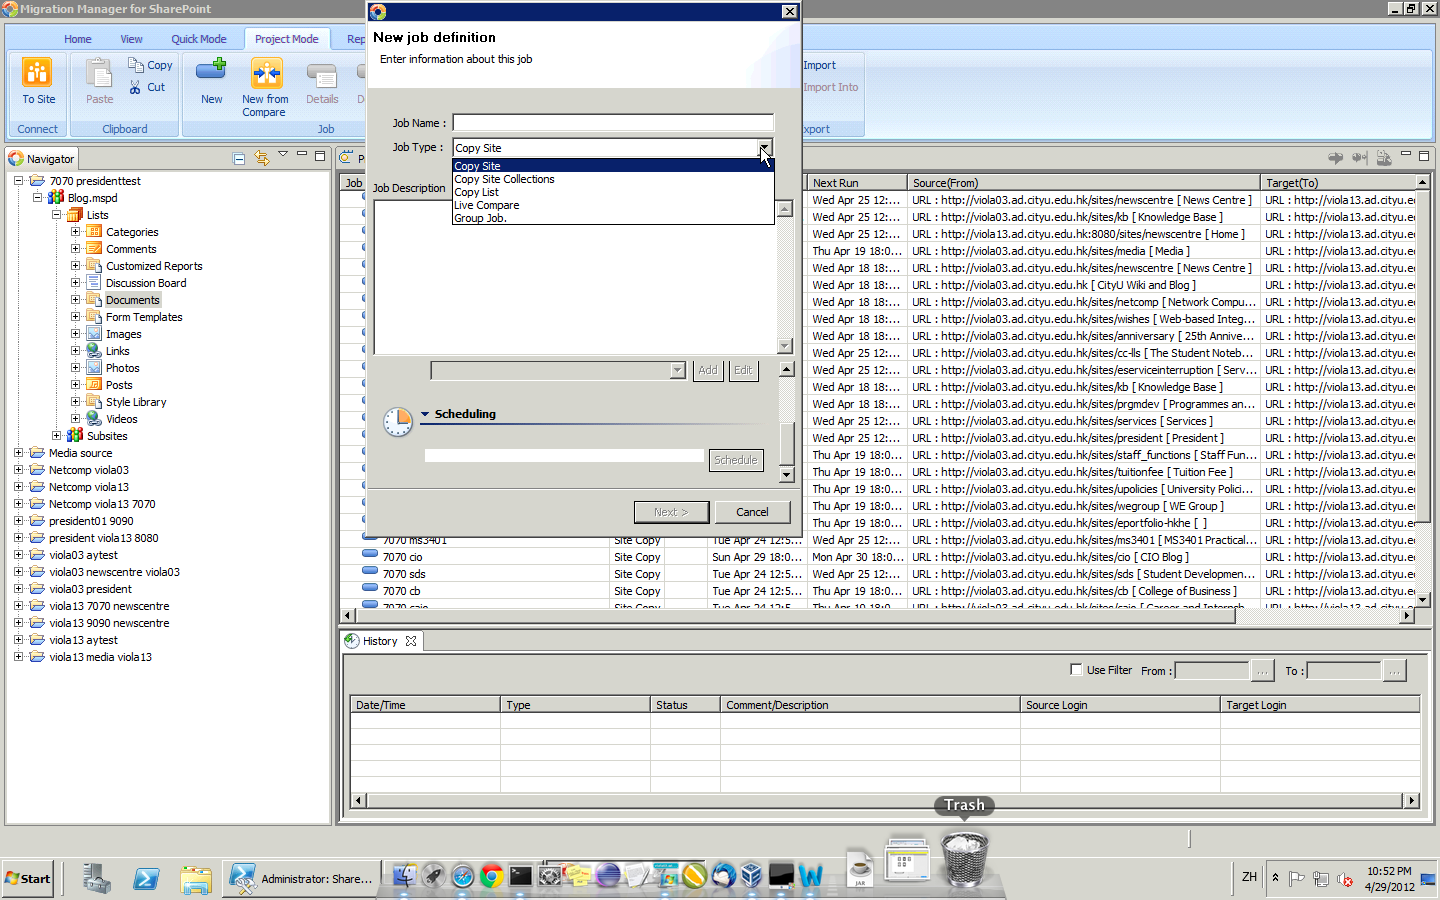Click the export jobs icon in job panel toolbar

click(1384, 158)
